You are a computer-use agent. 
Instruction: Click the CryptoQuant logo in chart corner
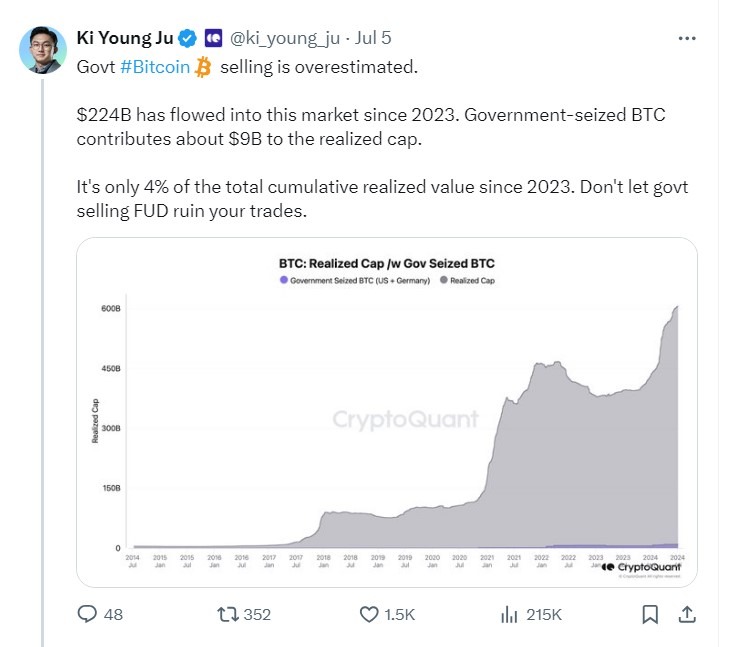(x=641, y=567)
